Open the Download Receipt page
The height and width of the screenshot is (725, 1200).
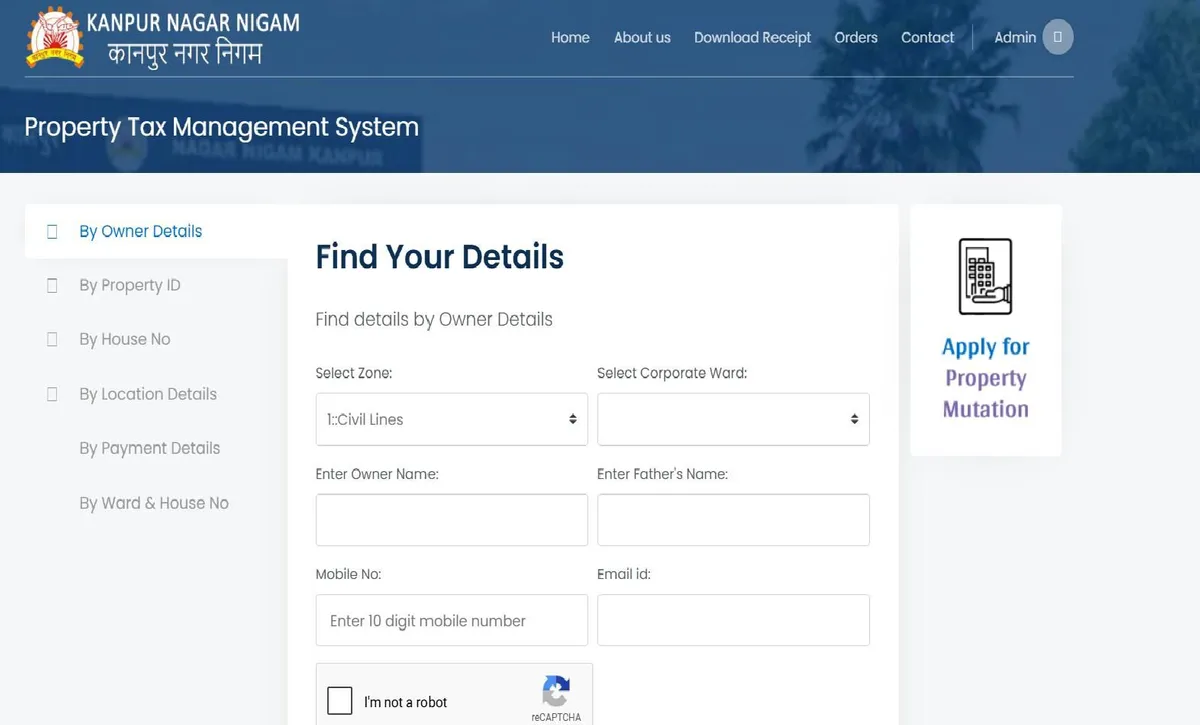click(x=752, y=38)
